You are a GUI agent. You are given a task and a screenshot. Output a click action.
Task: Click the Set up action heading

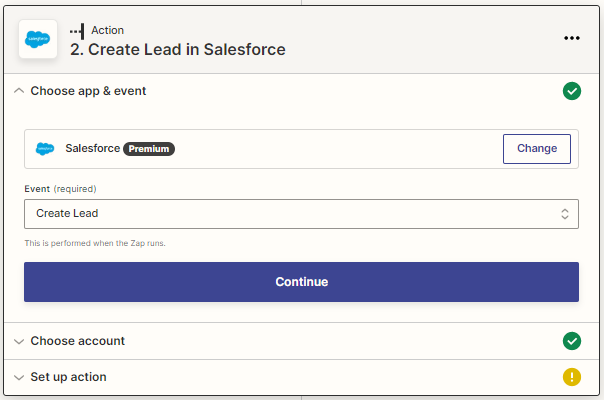[x=68, y=377]
